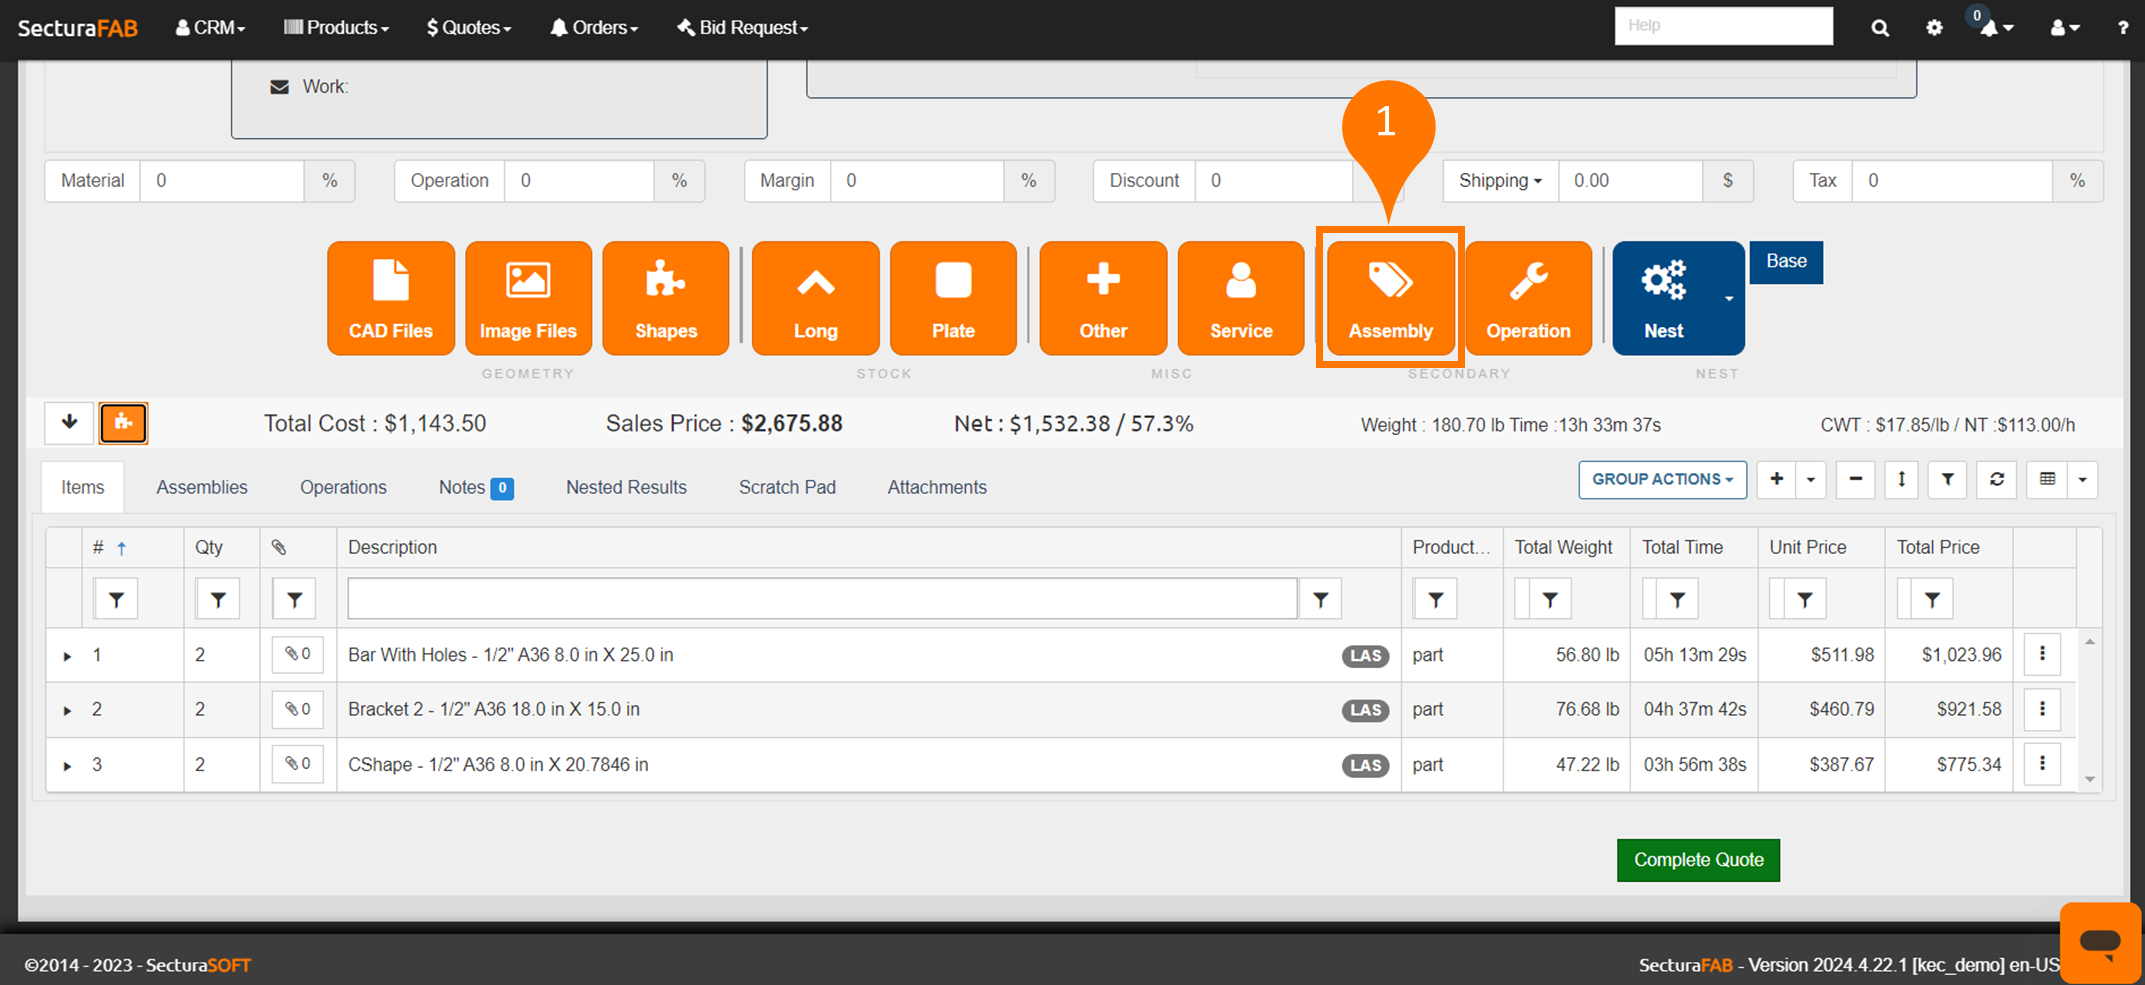2145x985 pixels.
Task: Click the Description filter text field
Action: pyautogui.click(x=822, y=599)
